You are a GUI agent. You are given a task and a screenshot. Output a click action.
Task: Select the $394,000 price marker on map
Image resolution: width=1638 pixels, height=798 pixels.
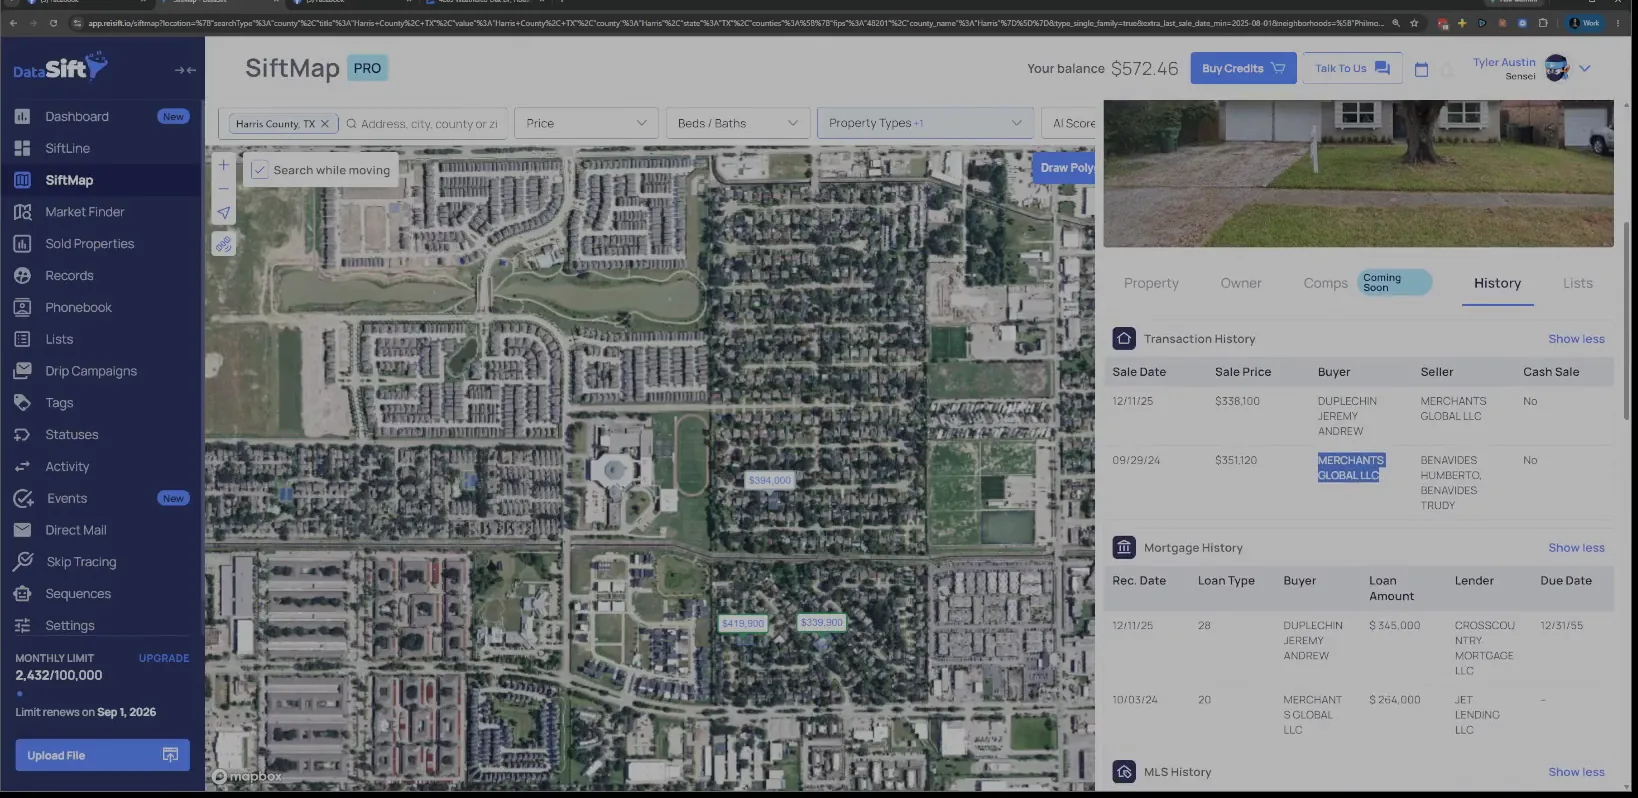[769, 480]
